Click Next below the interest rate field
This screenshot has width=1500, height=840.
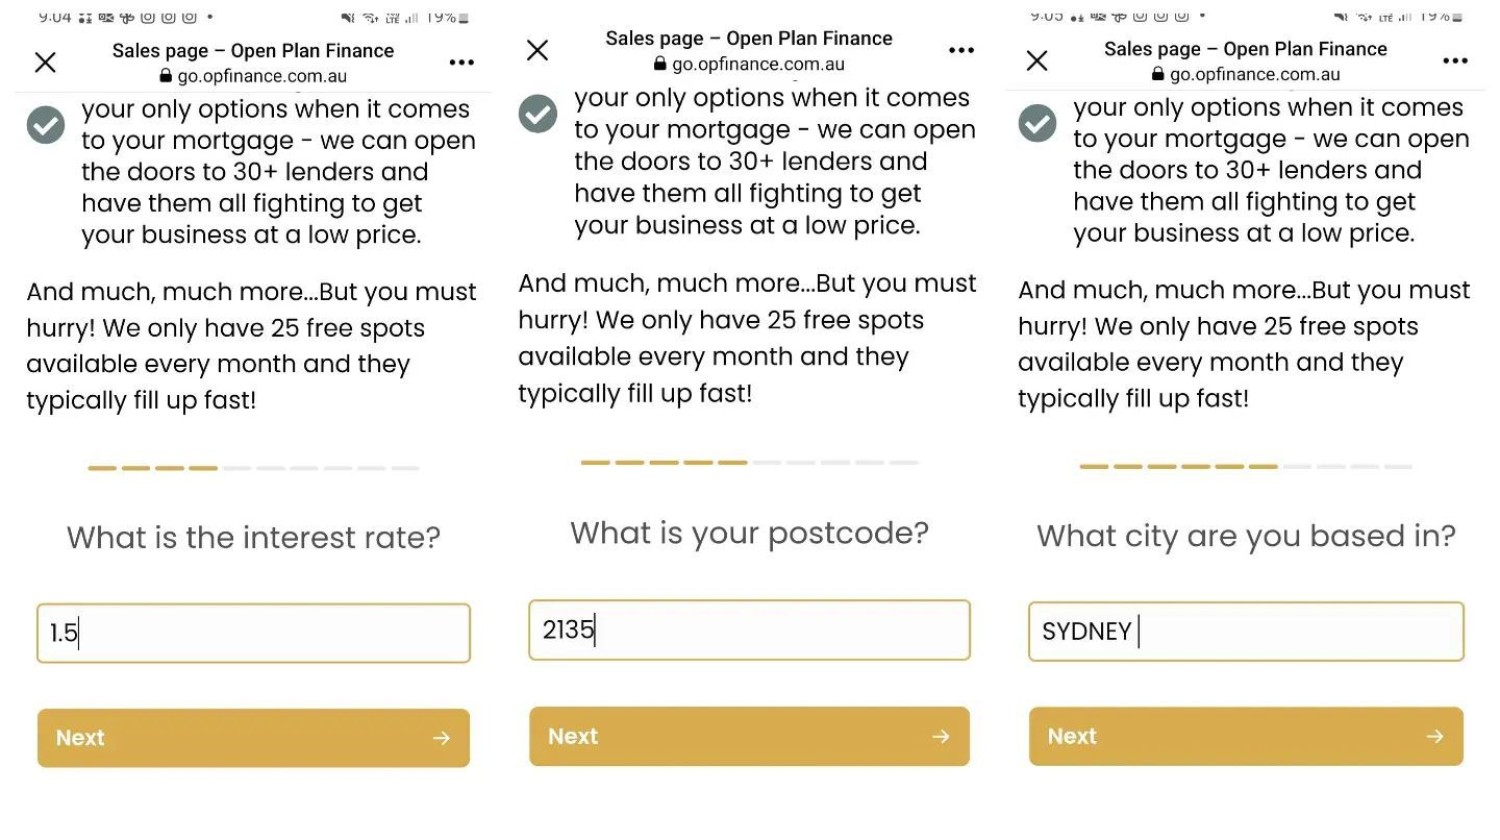pyautogui.click(x=253, y=738)
